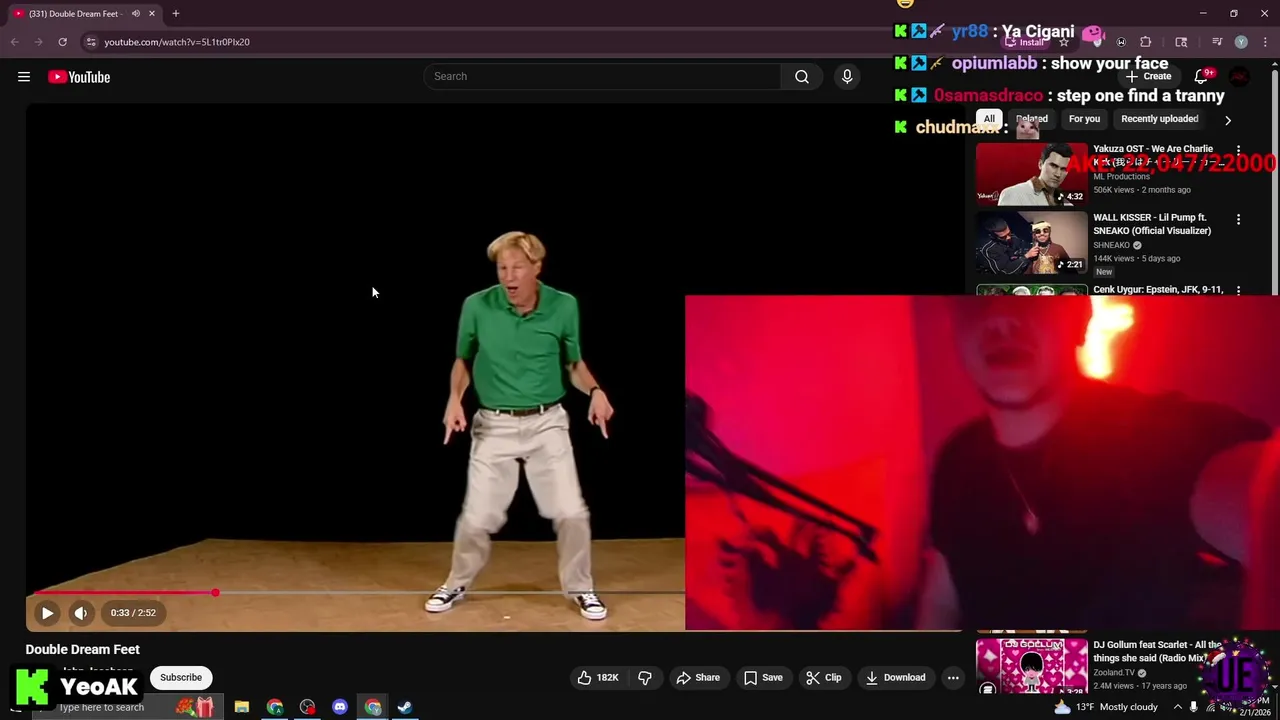Image resolution: width=1280 pixels, height=720 pixels.
Task: Open options for WALL KISSER video
Action: (1238, 219)
